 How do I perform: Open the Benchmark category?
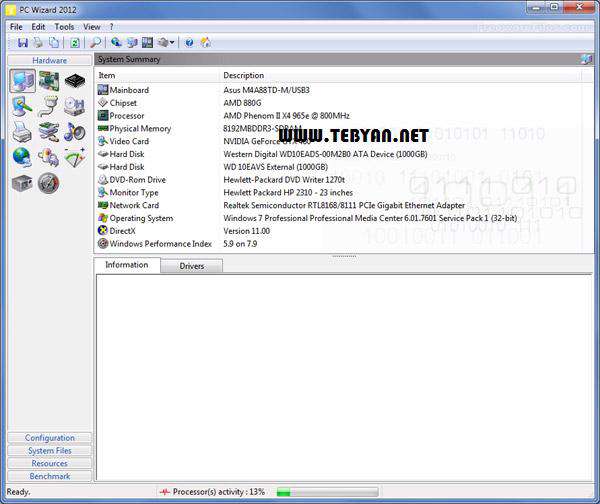(49, 476)
